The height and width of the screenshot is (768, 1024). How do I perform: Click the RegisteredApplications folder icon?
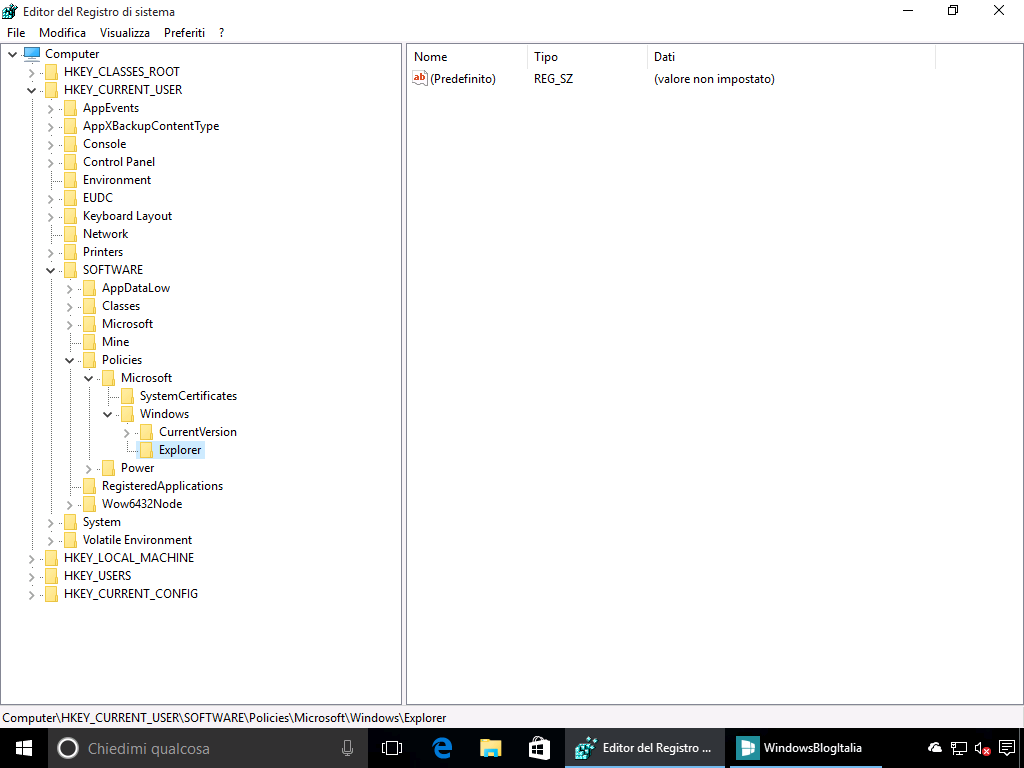(x=89, y=487)
